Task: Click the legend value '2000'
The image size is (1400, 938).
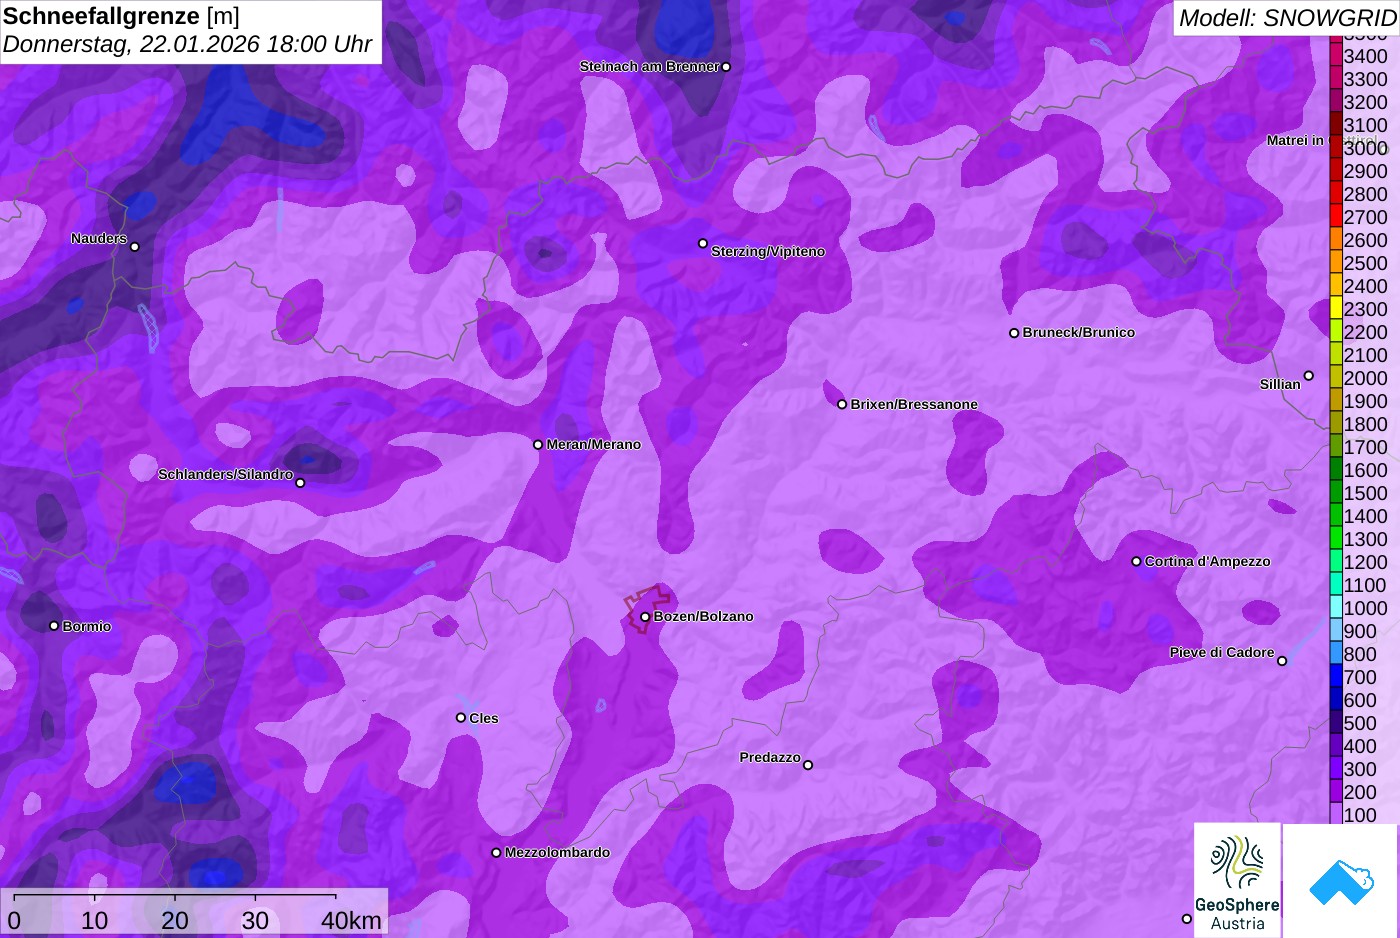Action: pos(1366,378)
